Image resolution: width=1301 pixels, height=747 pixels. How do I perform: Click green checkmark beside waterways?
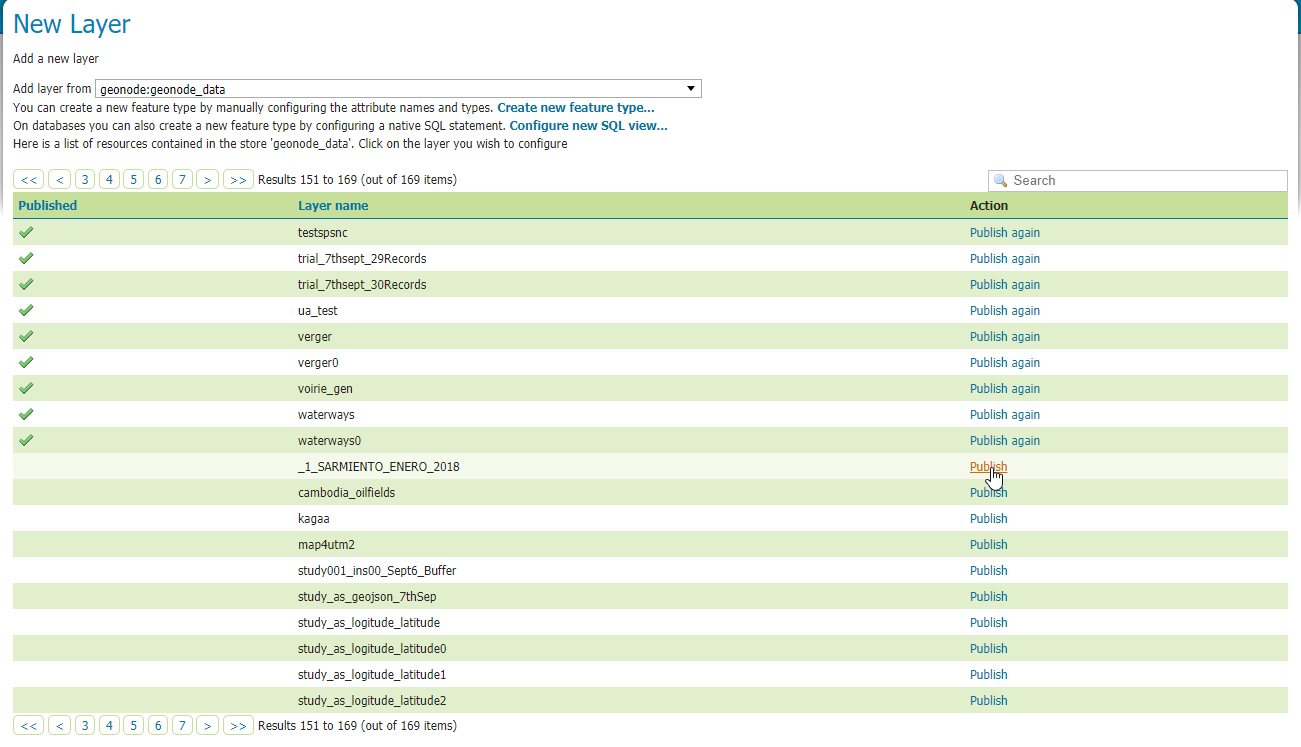point(26,413)
